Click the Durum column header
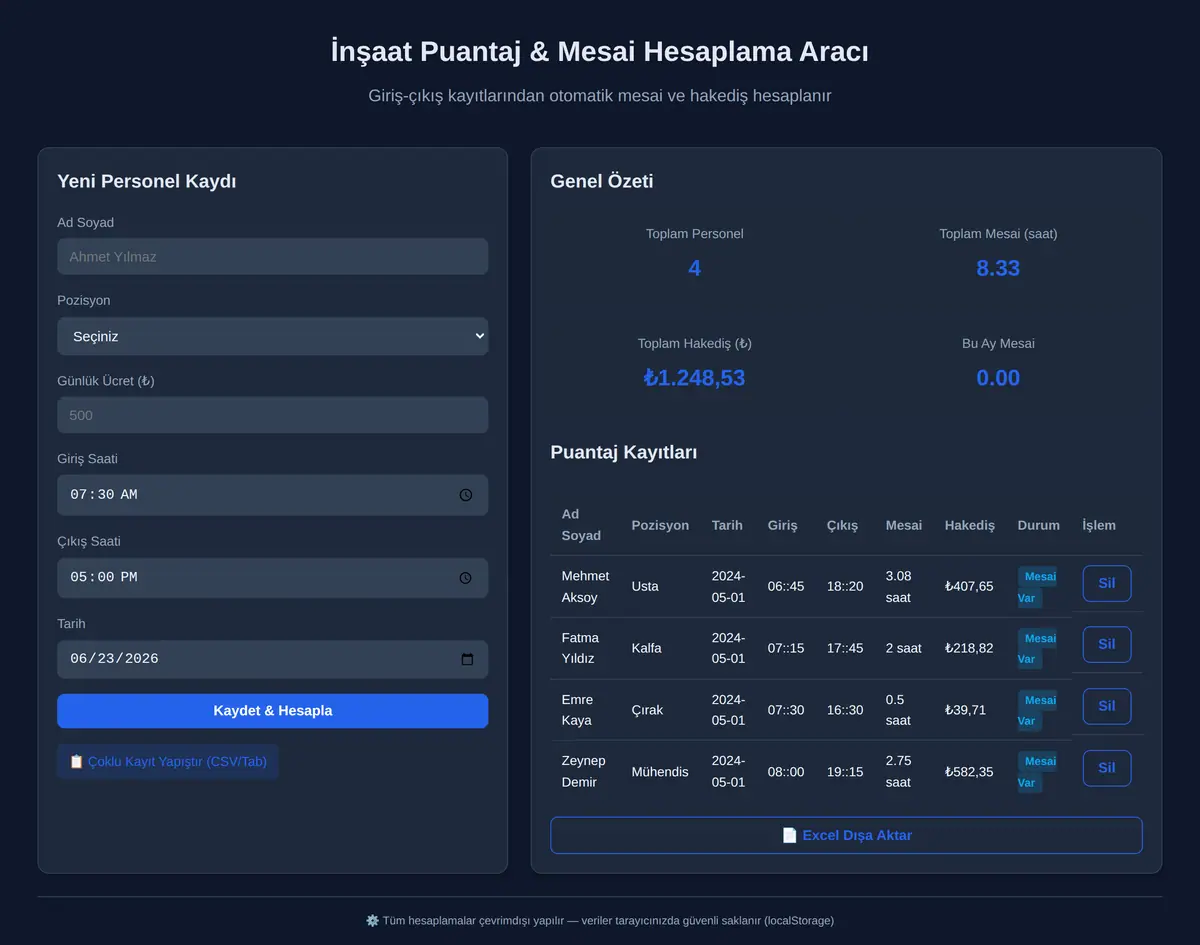The height and width of the screenshot is (945, 1200). (x=1039, y=525)
